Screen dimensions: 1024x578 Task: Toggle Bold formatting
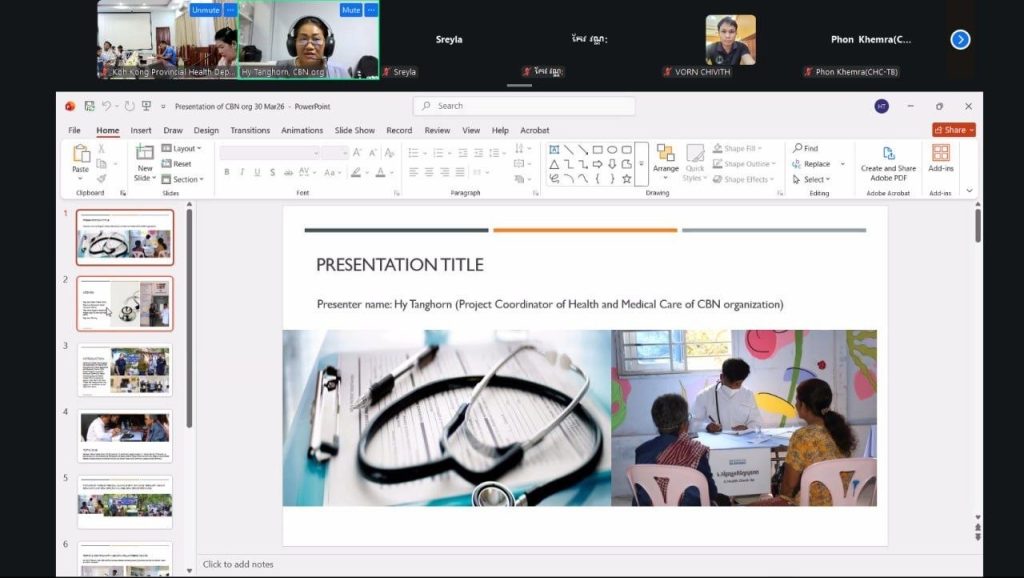pyautogui.click(x=227, y=173)
